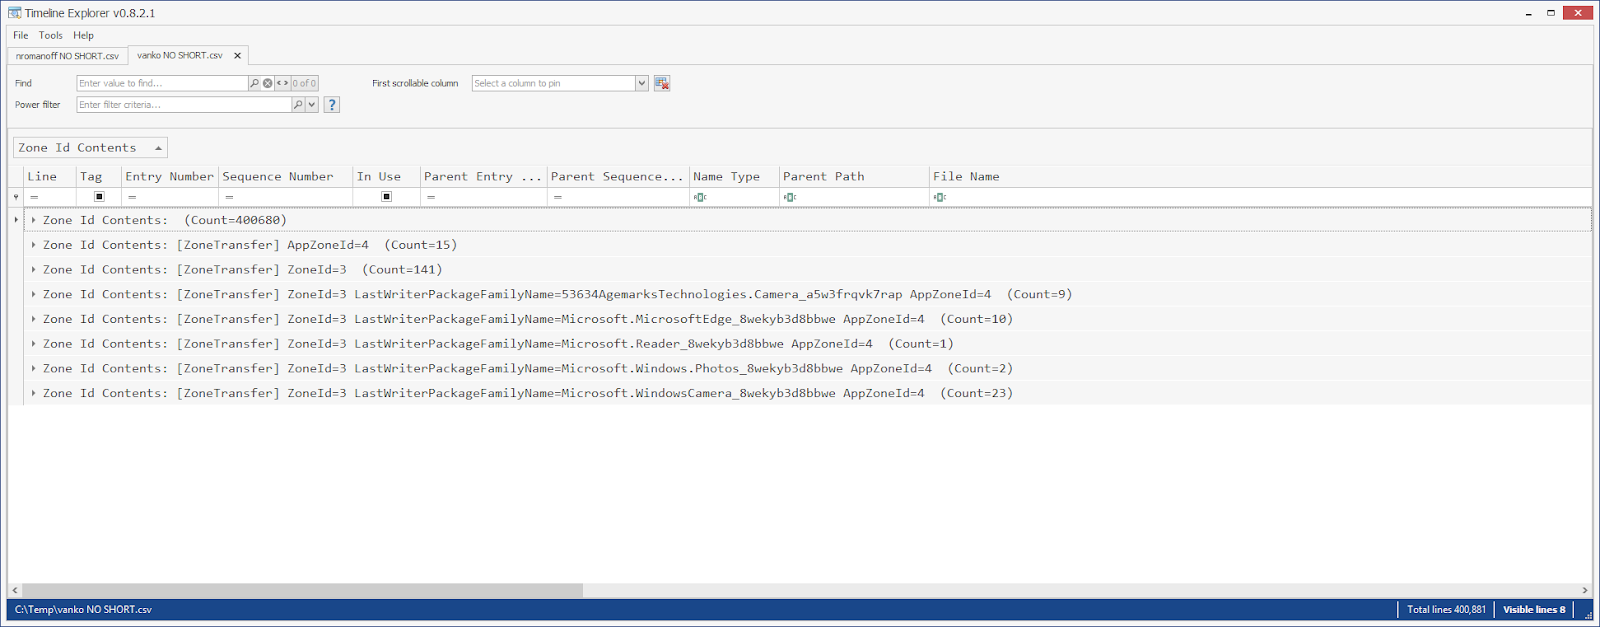Expand the Microsoft.Windows.Photos group row
1600x627 pixels.
33,369
